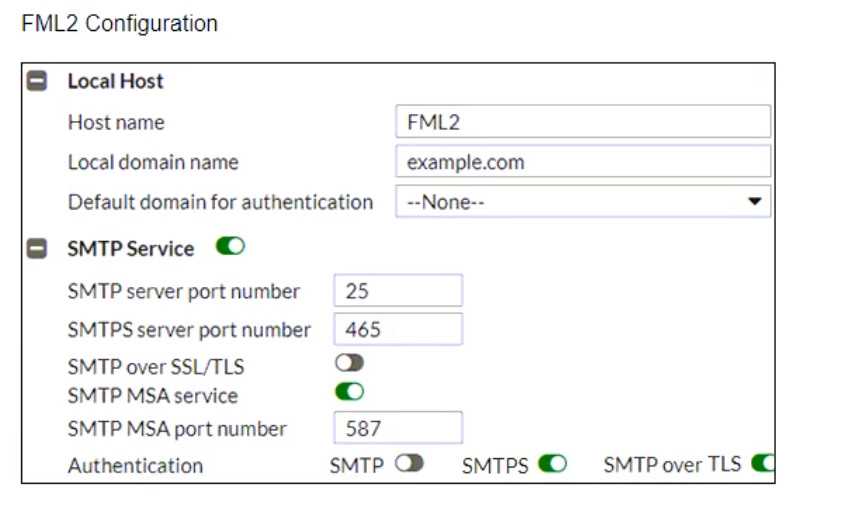Click the SMTP MSA port number field
The width and height of the screenshot is (858, 510).
click(x=397, y=428)
